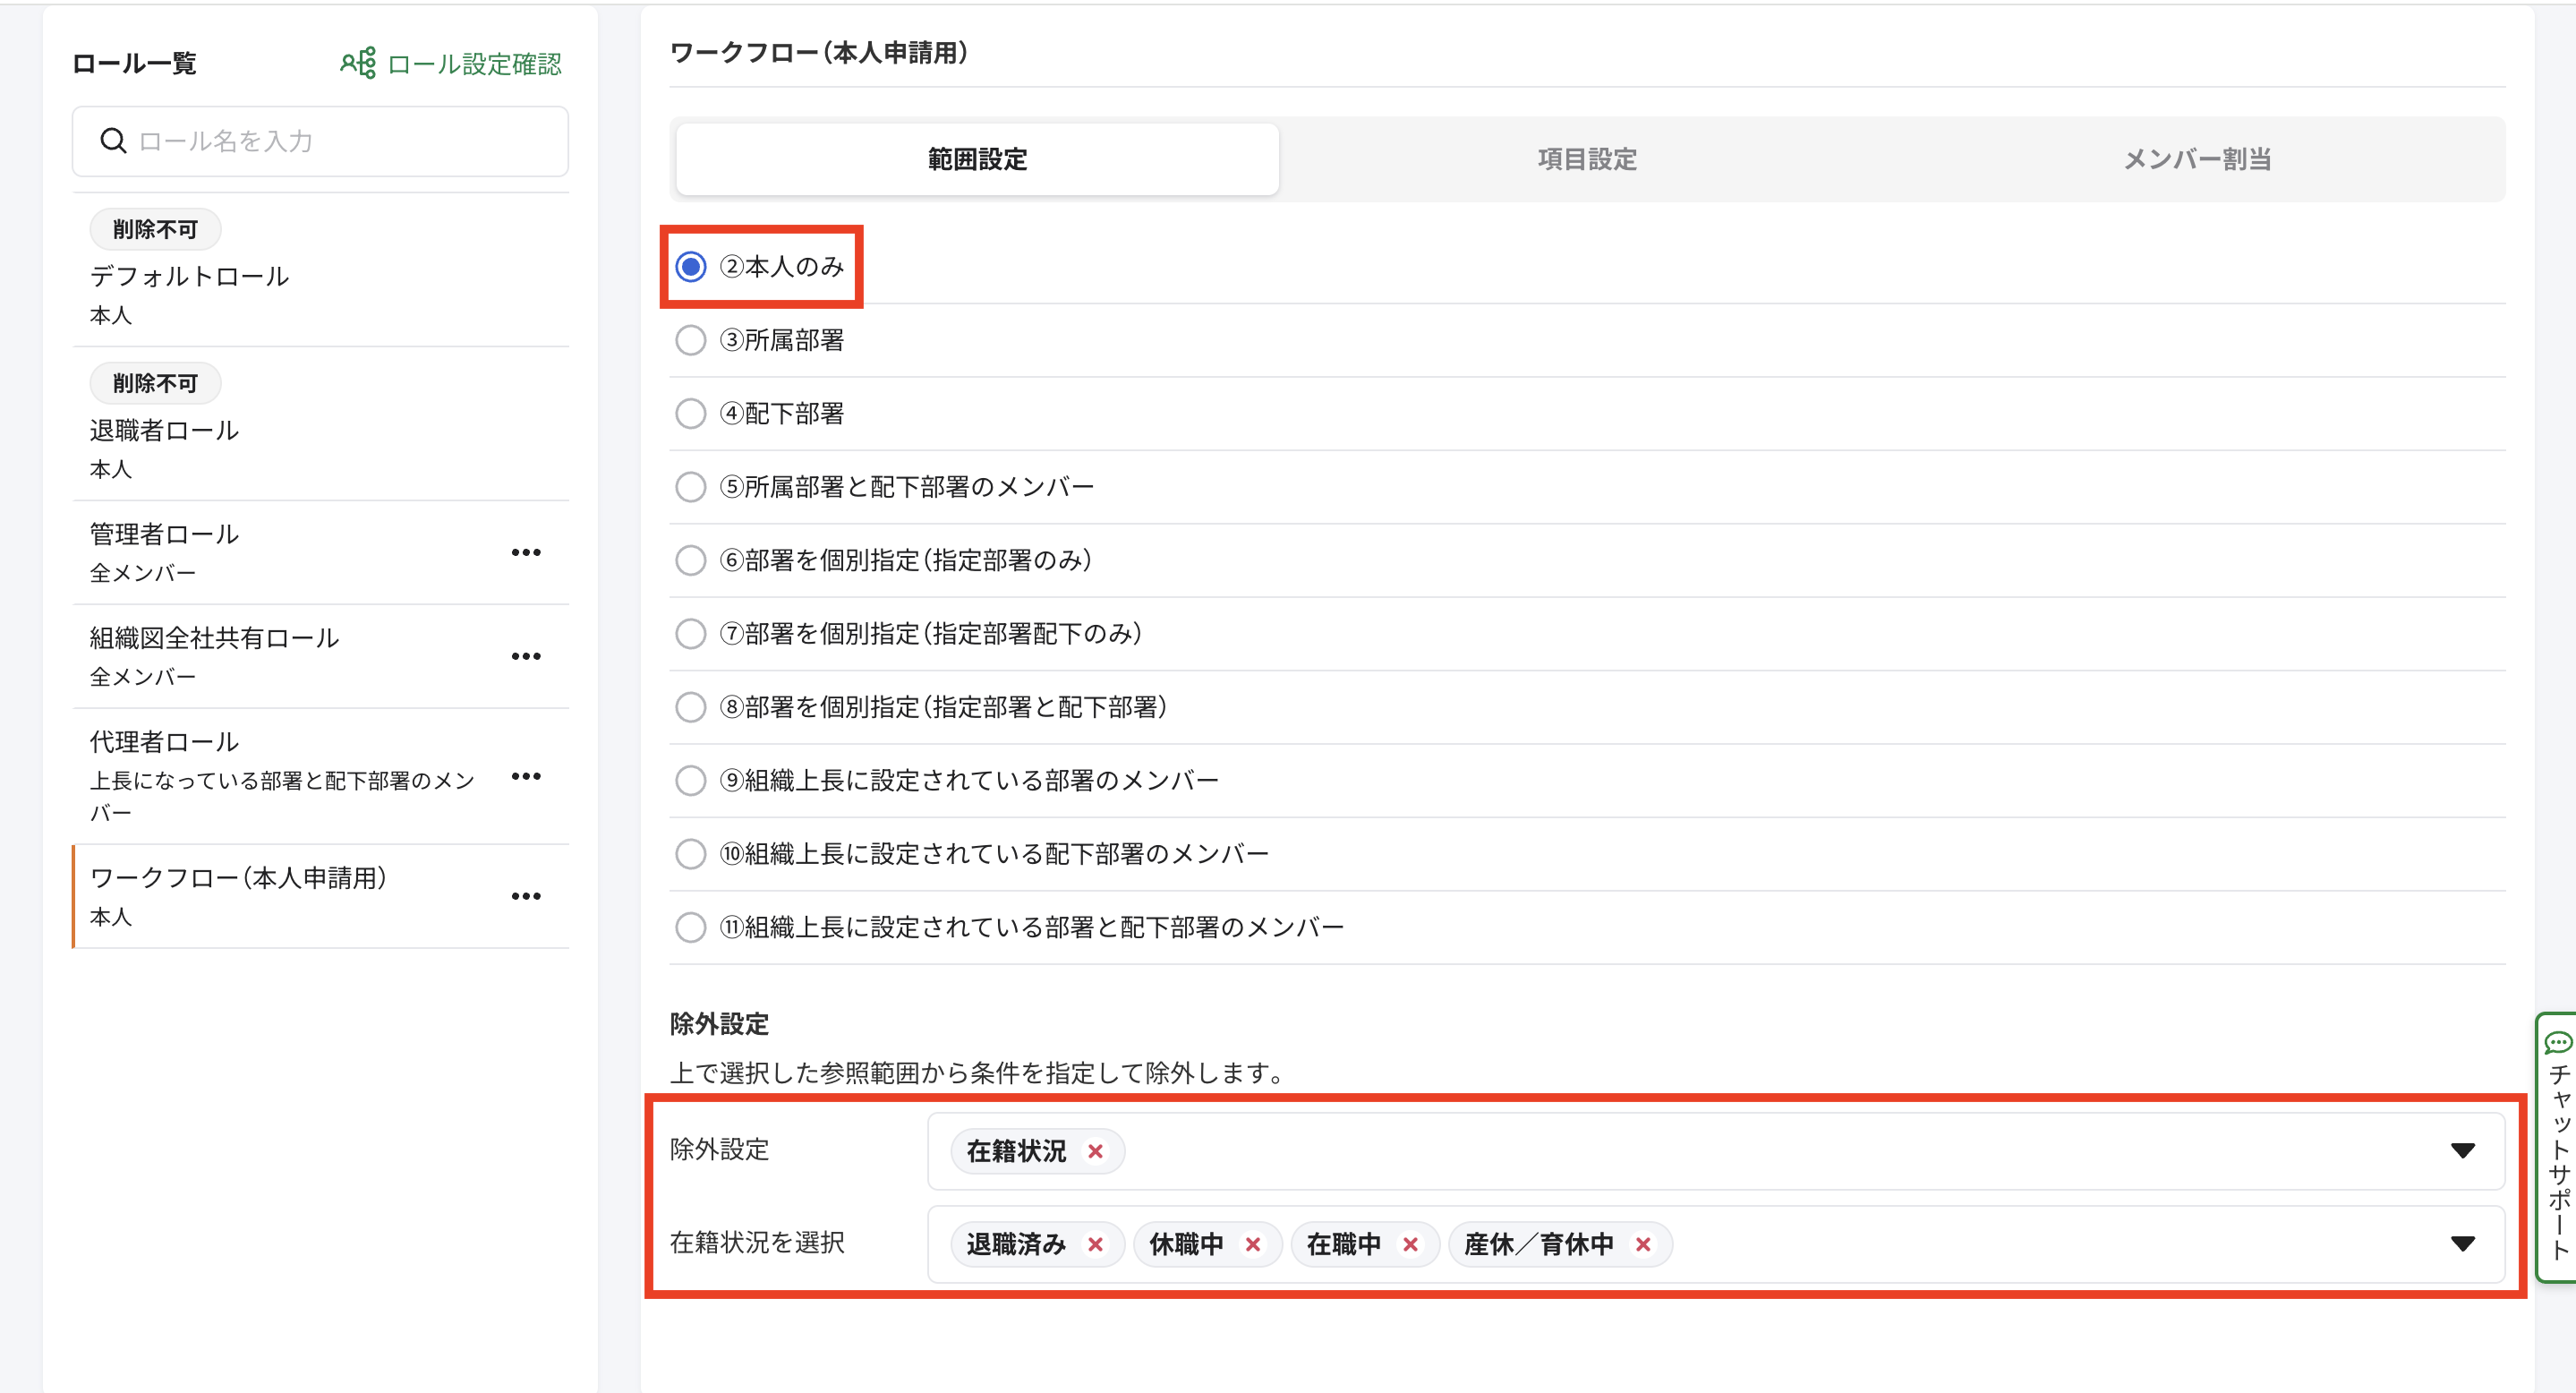Open more options for 代理者ロール
Viewport: 2576px width, 1393px height.
click(x=526, y=776)
